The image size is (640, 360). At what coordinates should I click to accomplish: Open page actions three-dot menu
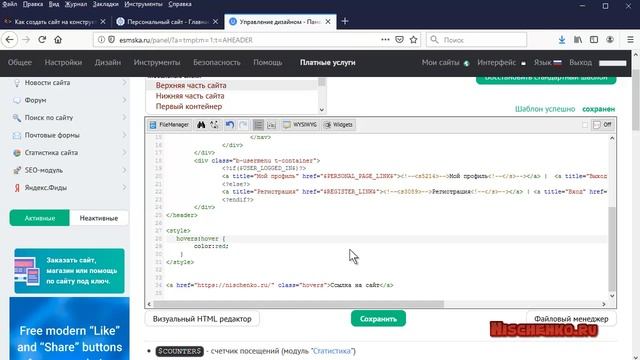click(385, 40)
